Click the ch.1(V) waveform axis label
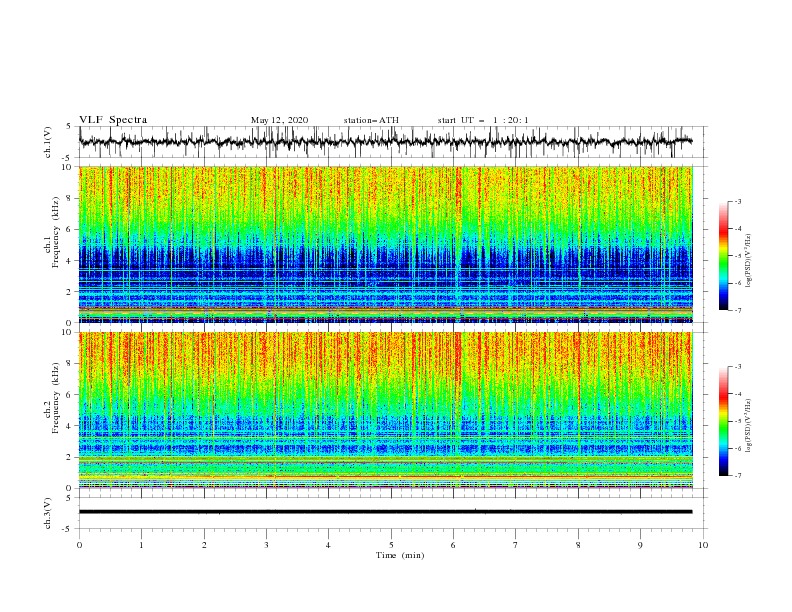The width and height of the screenshot is (792, 612). [48, 142]
